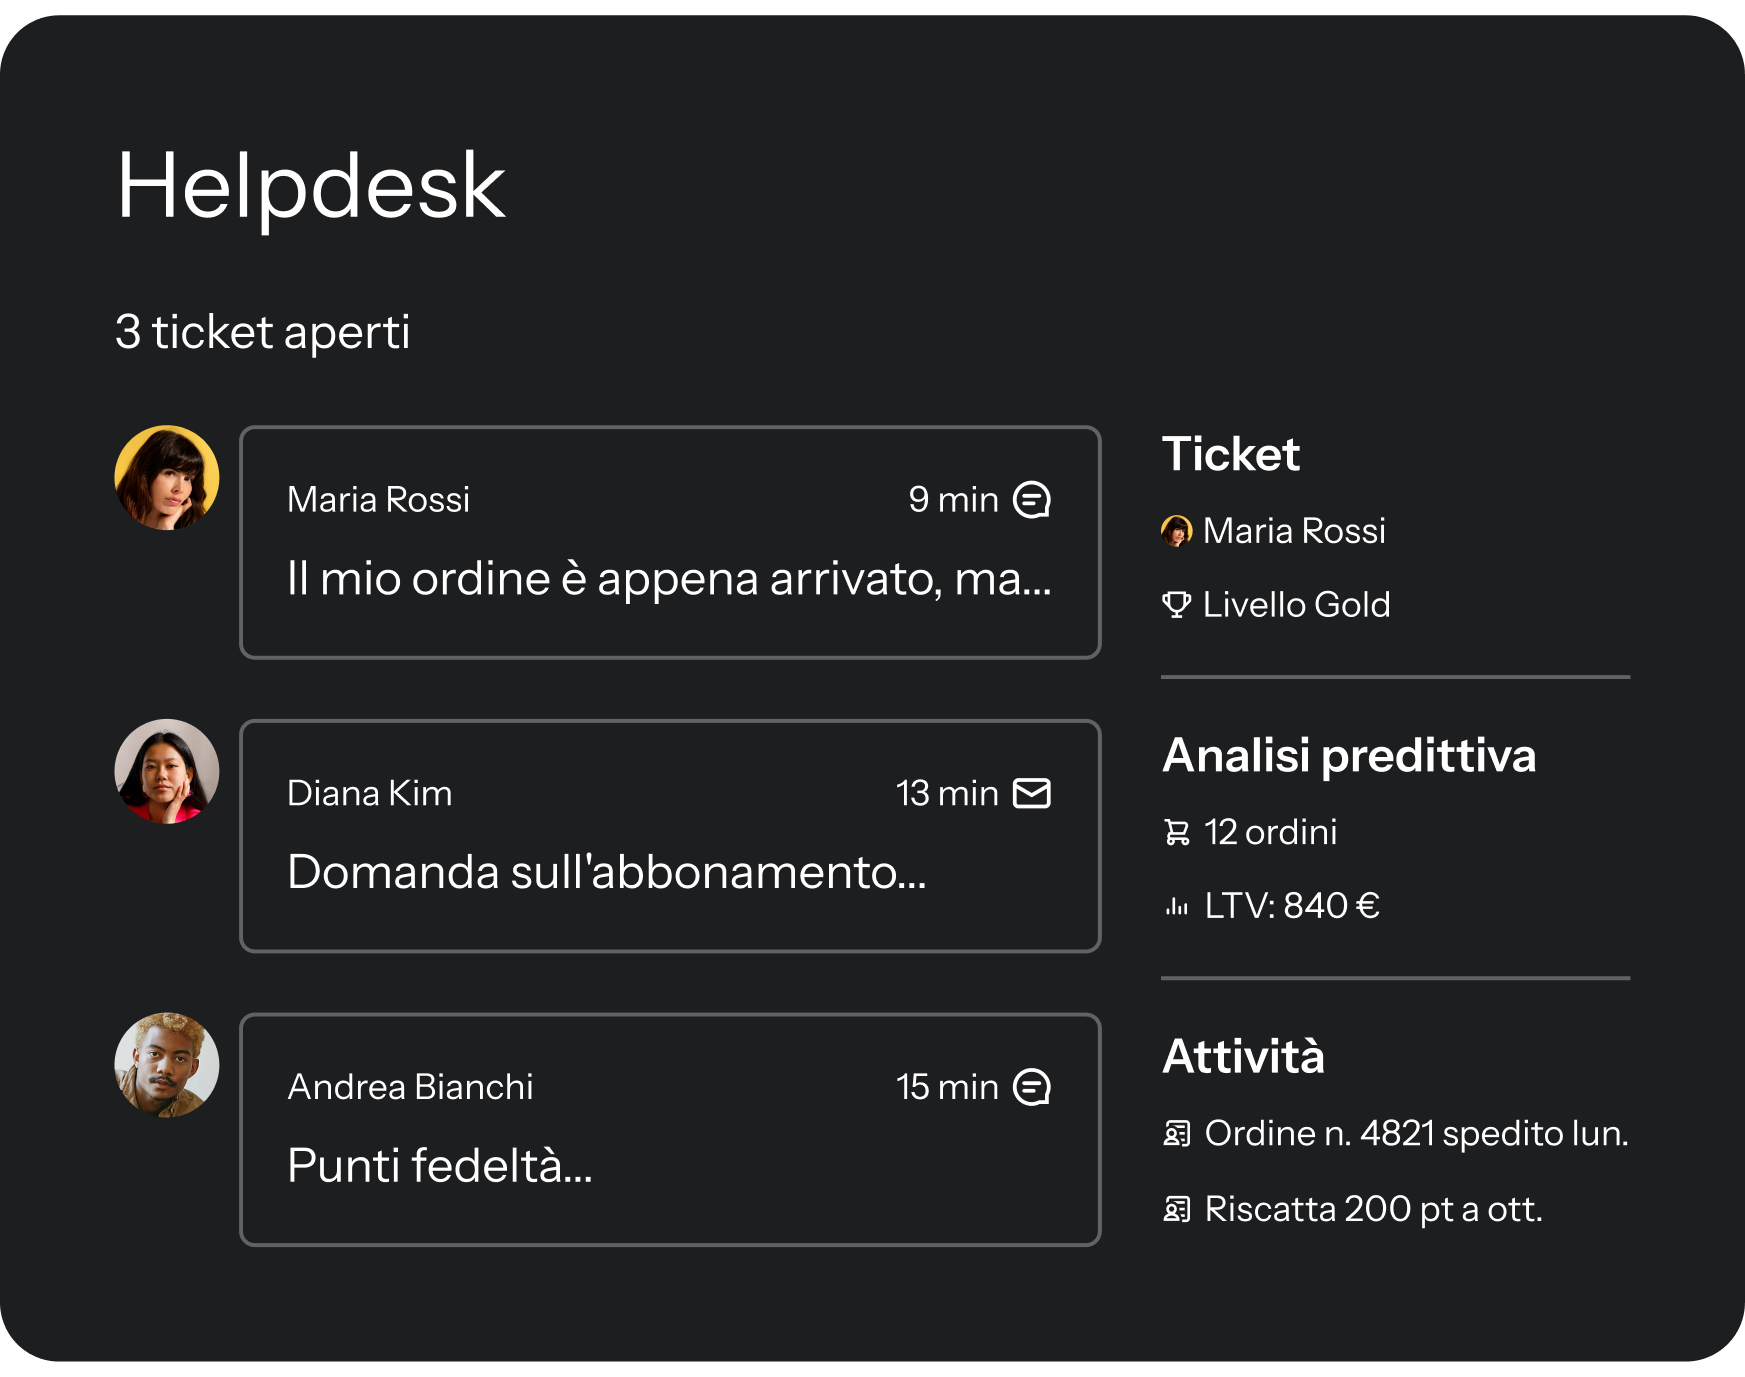Click the email envelope icon on Diana Kim's ticket
The image size is (1745, 1377).
click(1031, 793)
